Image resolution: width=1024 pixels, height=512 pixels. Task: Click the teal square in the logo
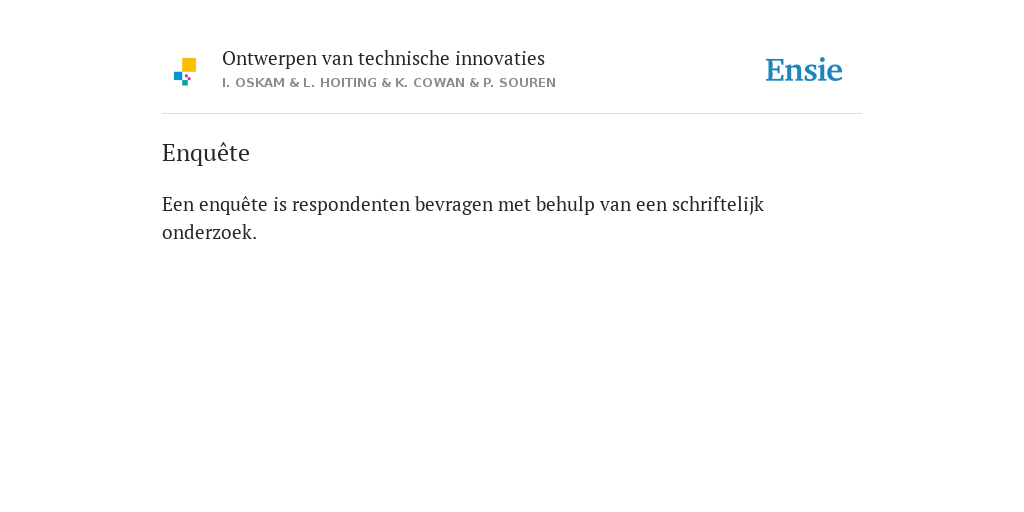[185, 83]
